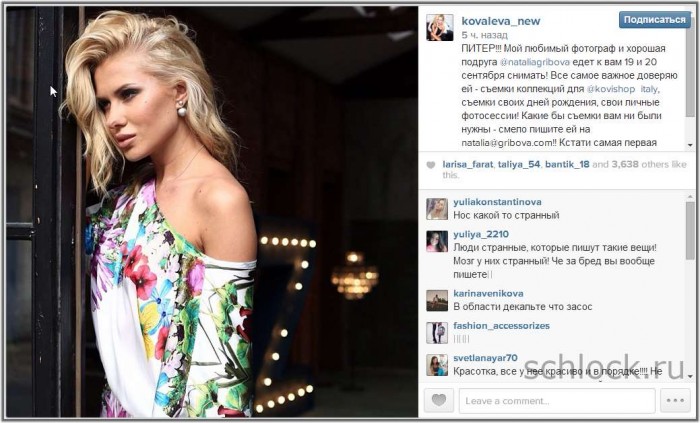The height and width of the screenshot is (423, 700).
Task: Click the heart like button beside comment field
Action: tap(439, 400)
